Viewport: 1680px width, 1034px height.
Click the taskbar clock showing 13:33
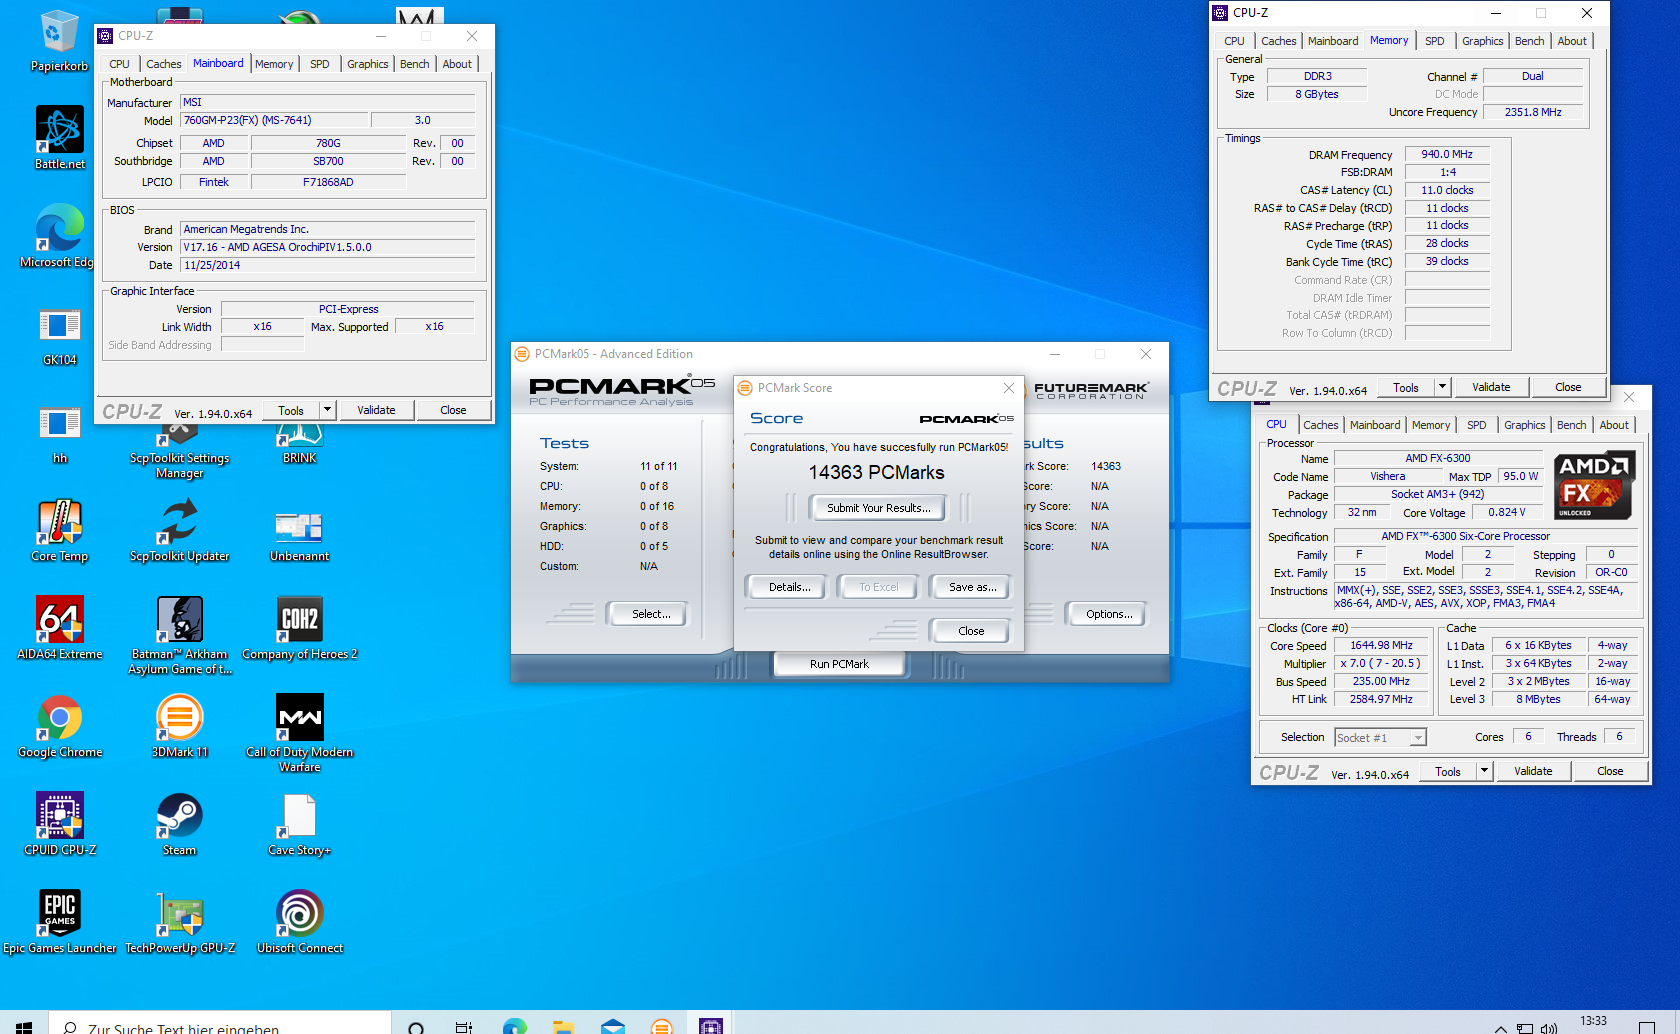coord(1593,1023)
